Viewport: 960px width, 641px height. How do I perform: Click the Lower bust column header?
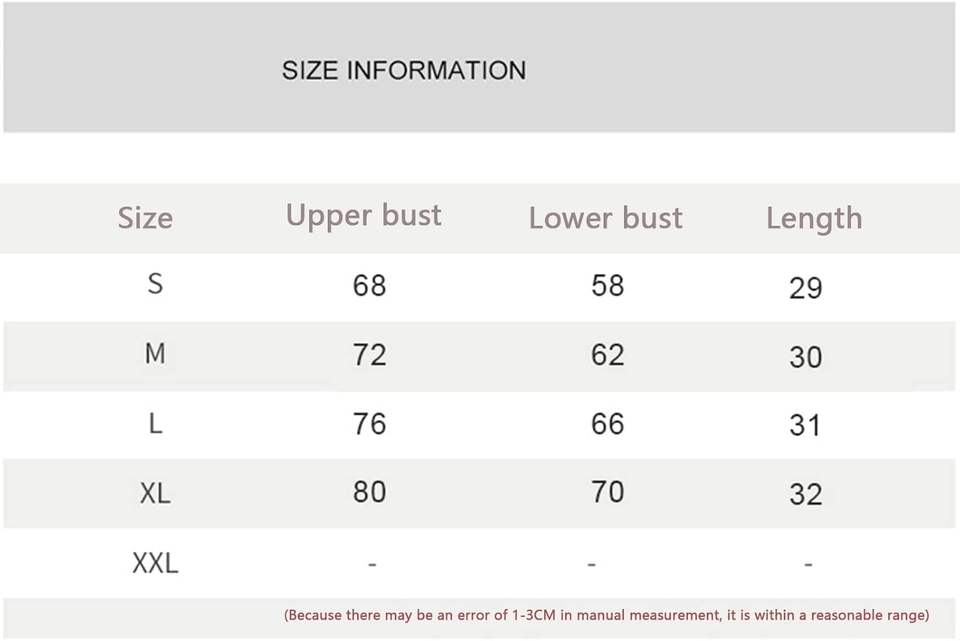605,218
